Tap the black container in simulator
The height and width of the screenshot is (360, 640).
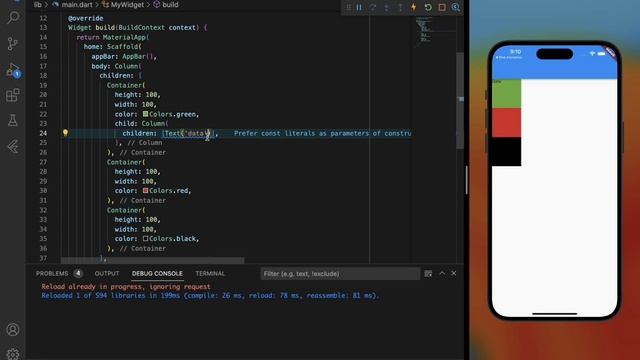pos(507,151)
